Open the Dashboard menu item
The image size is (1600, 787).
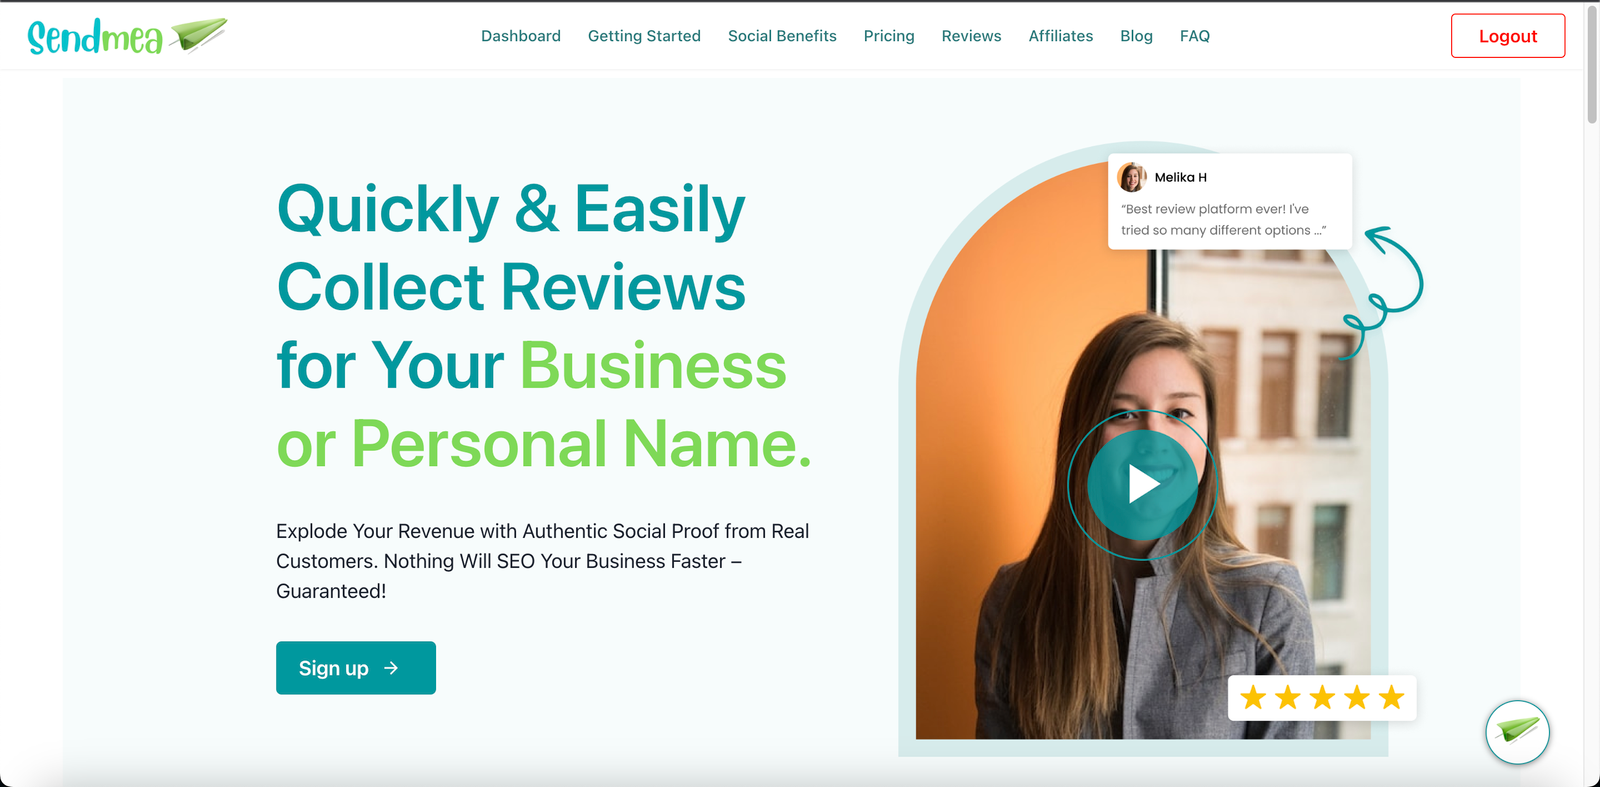(x=521, y=36)
